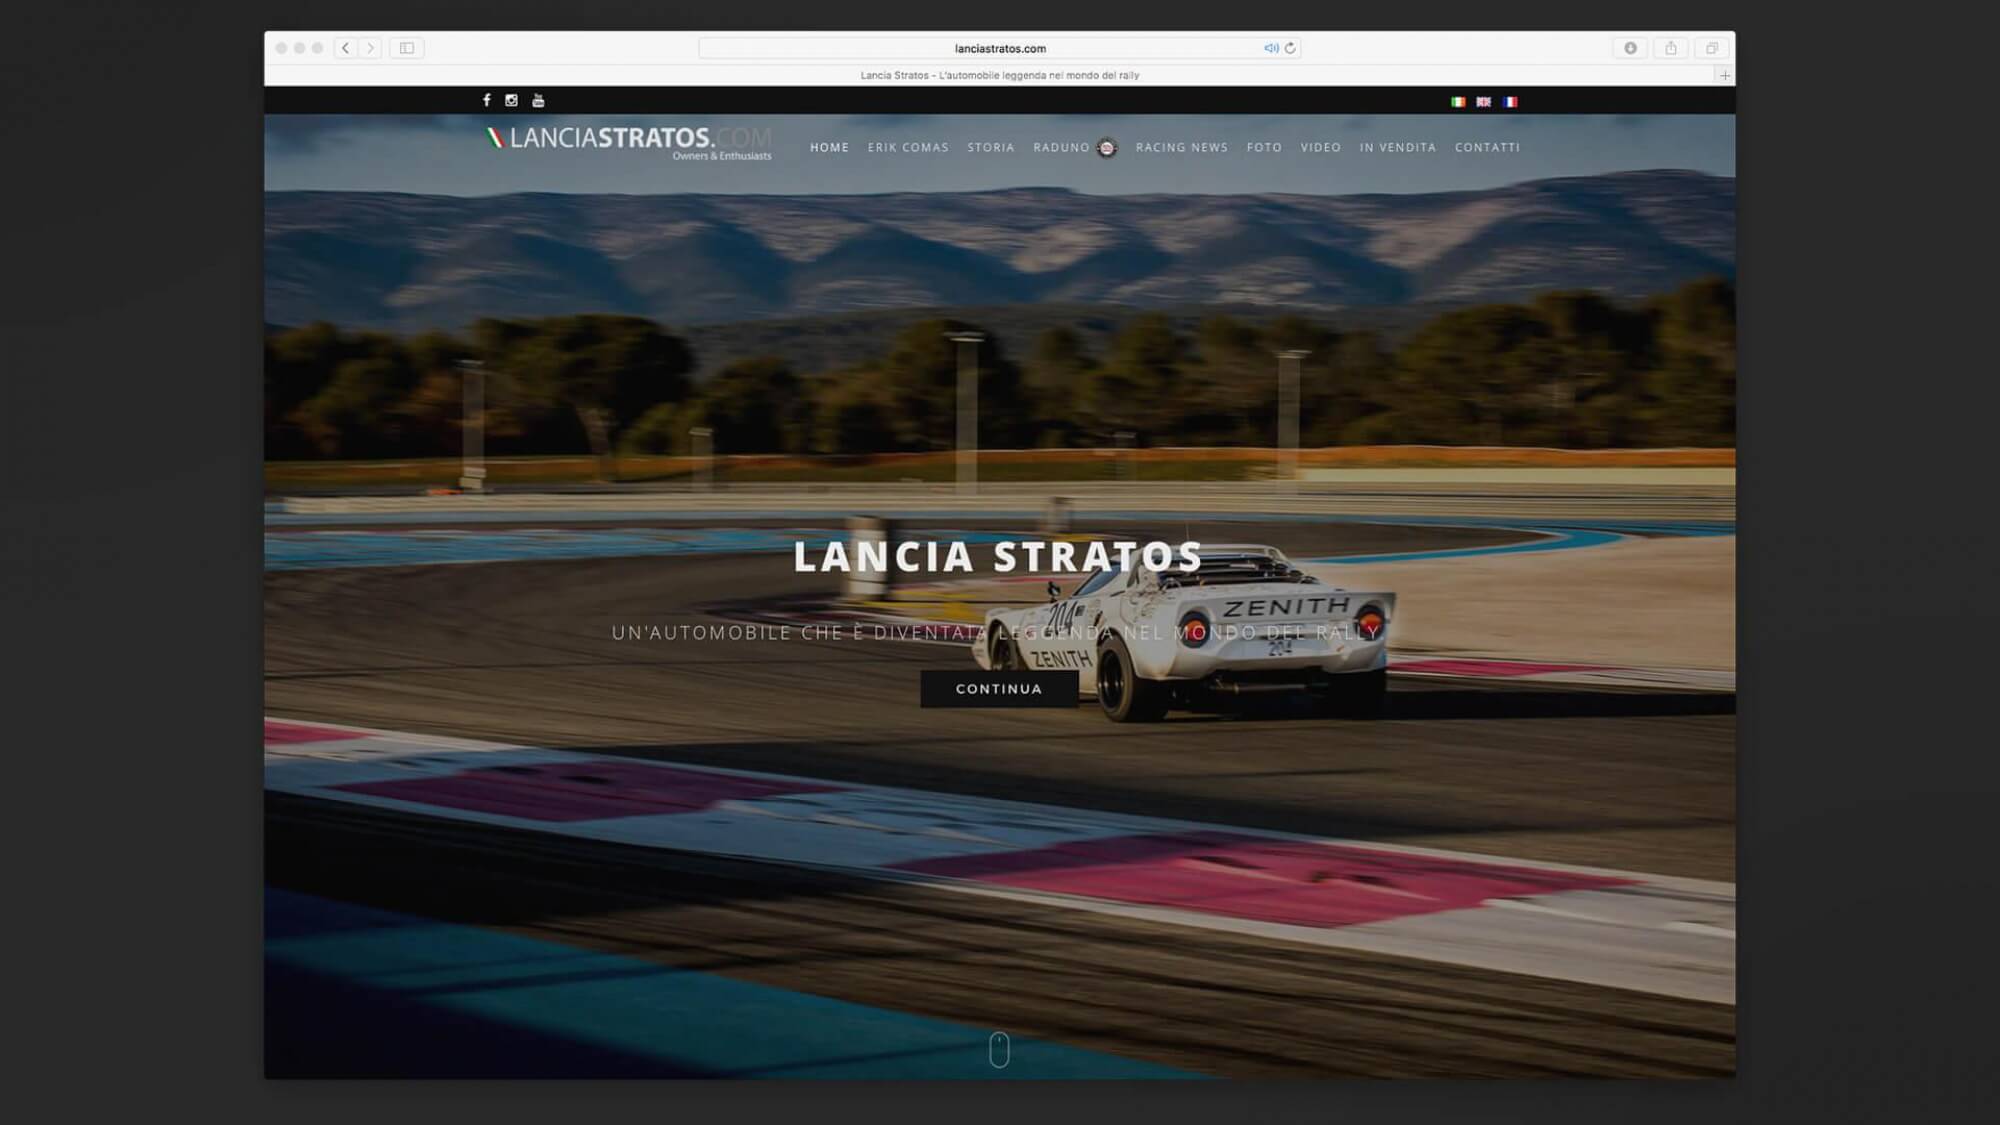Select the Lancia Stratos tab title

pos(1000,75)
